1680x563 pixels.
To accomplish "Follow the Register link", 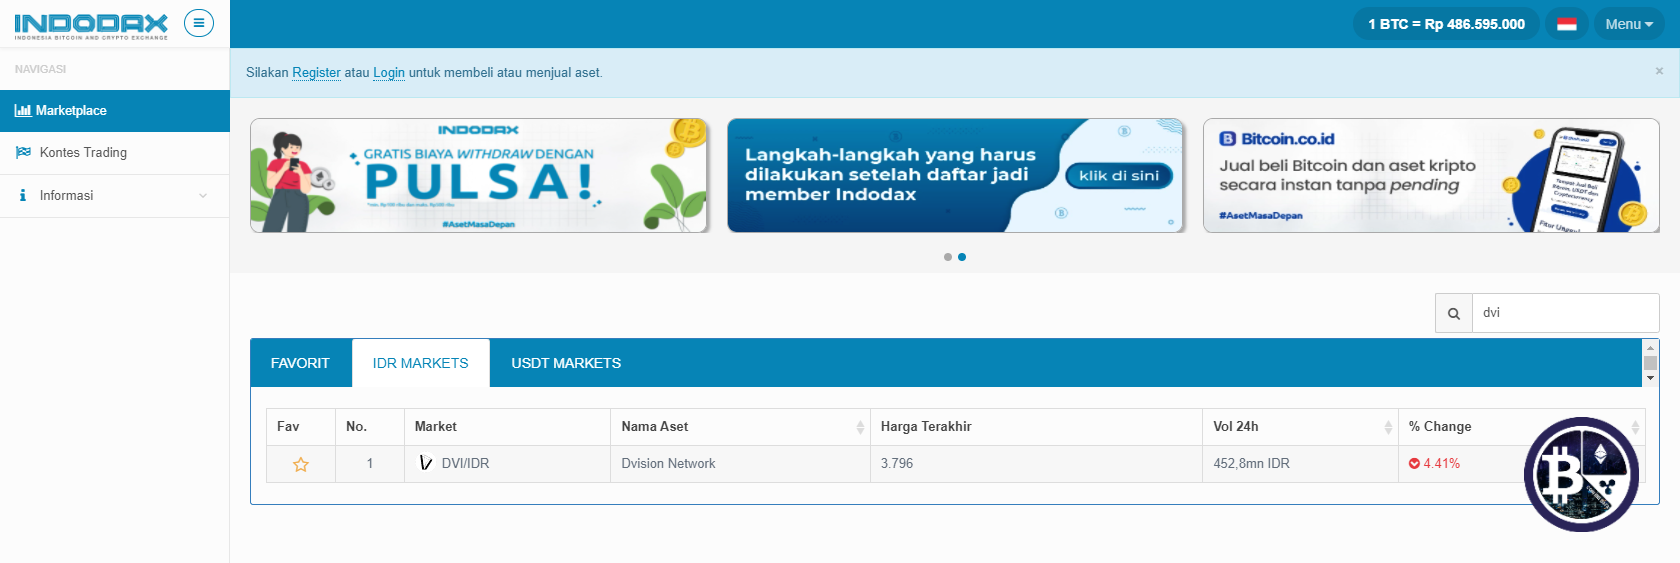I will [x=316, y=73].
